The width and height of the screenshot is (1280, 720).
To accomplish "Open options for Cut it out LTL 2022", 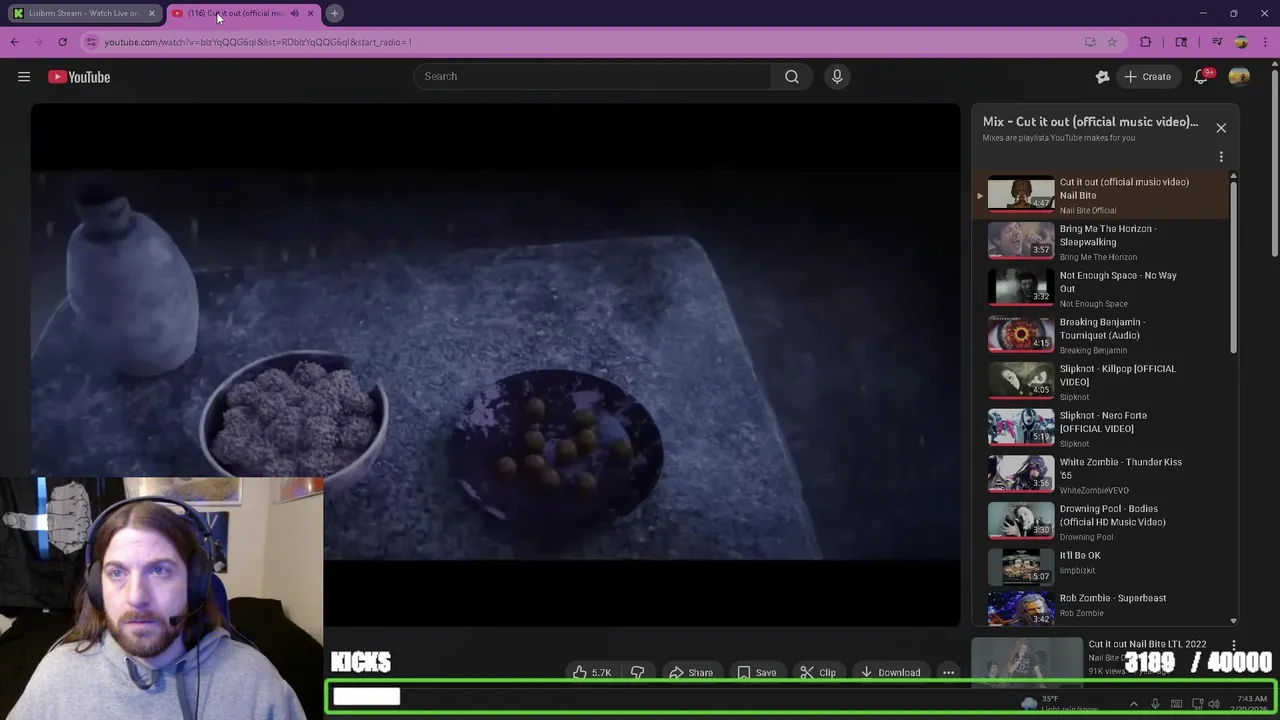I will click(x=1233, y=646).
